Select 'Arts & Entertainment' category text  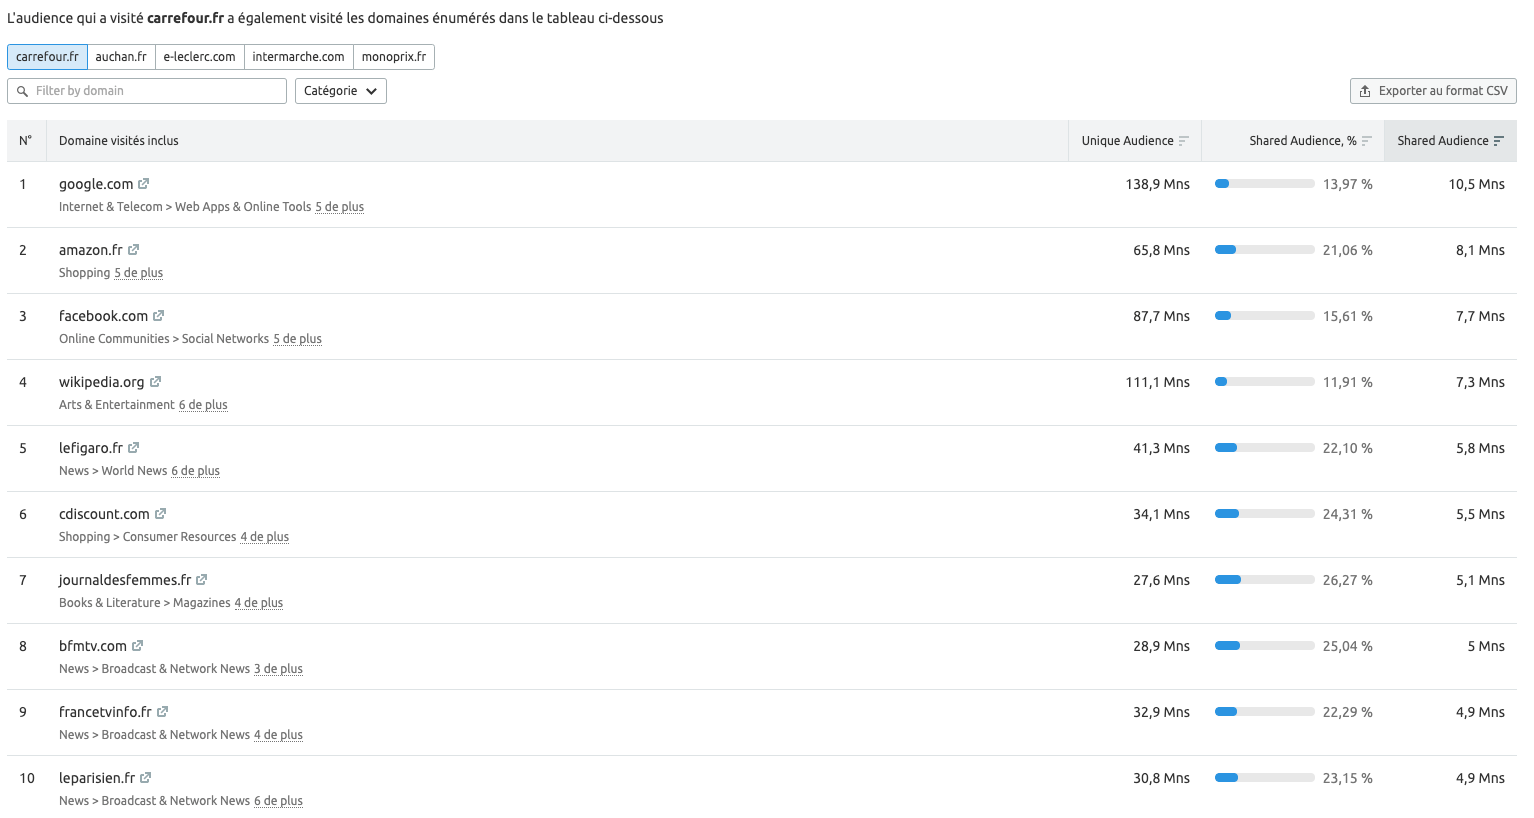click(117, 405)
